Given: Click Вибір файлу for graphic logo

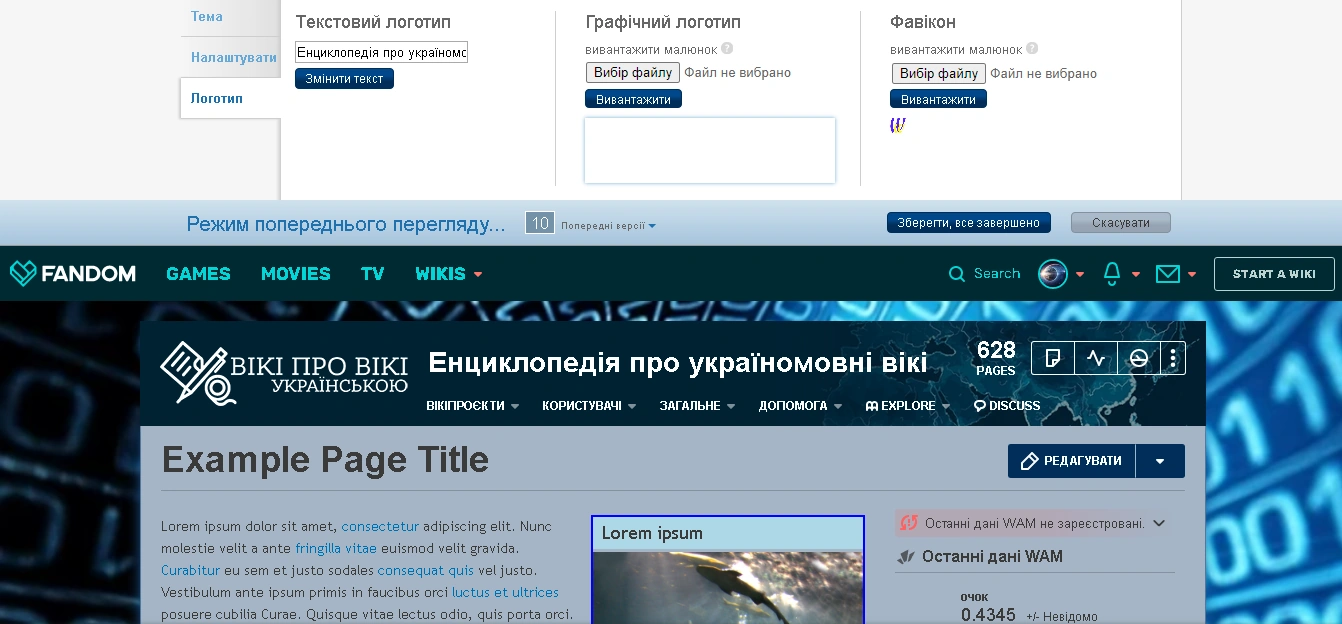Looking at the screenshot, I should [632, 73].
